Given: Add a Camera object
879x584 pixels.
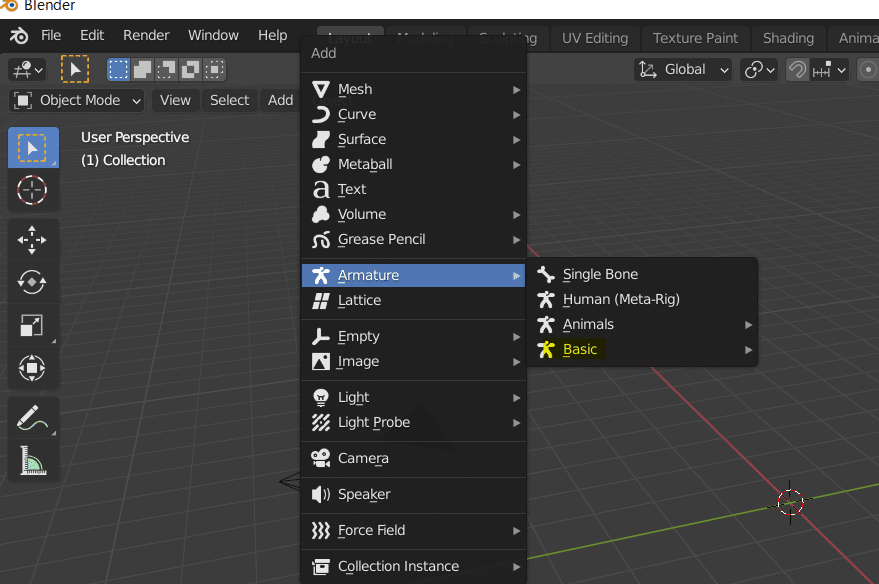Looking at the screenshot, I should coord(413,458).
